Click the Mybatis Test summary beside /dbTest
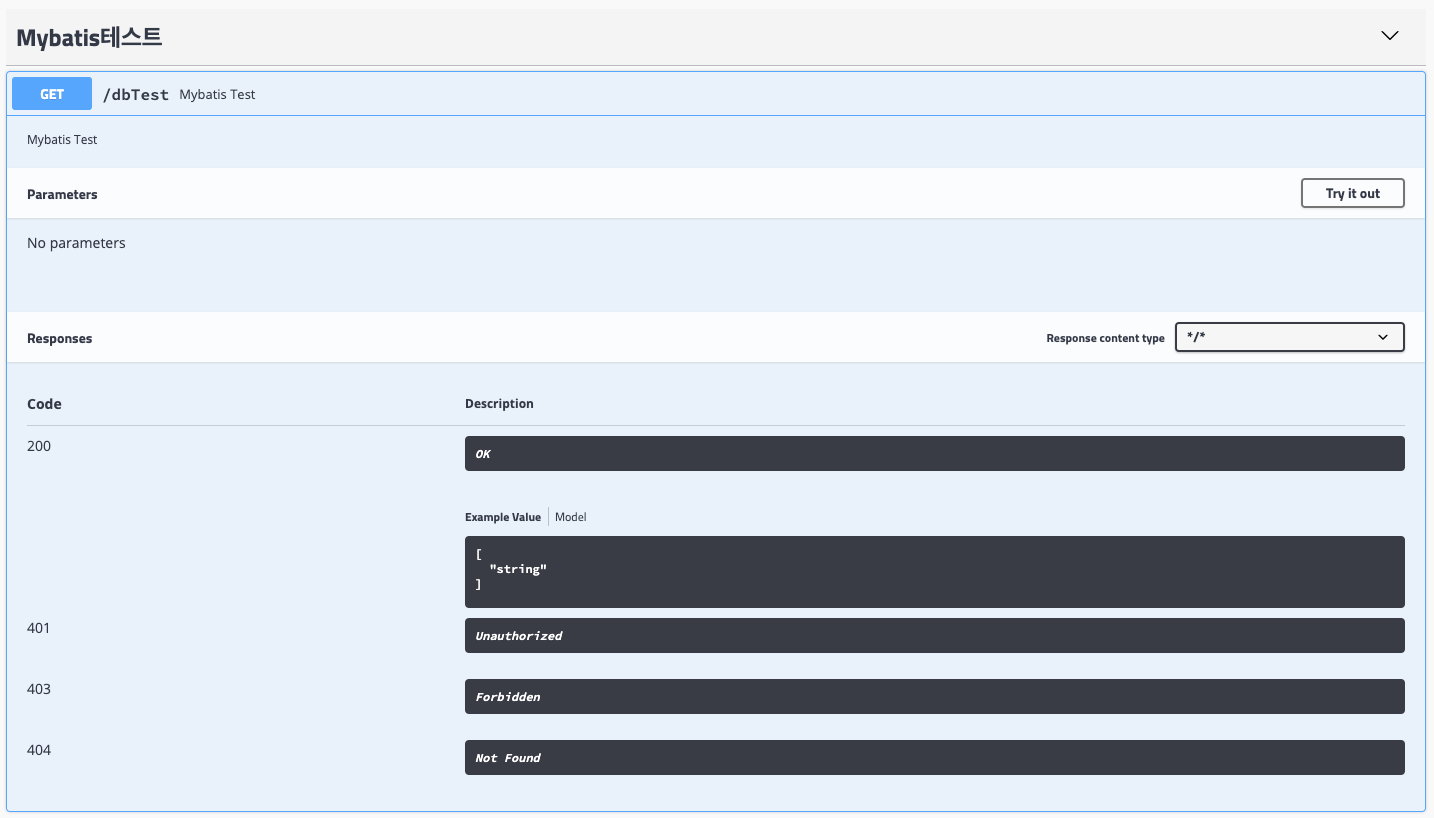Viewport: 1434px width, 818px height. point(217,94)
